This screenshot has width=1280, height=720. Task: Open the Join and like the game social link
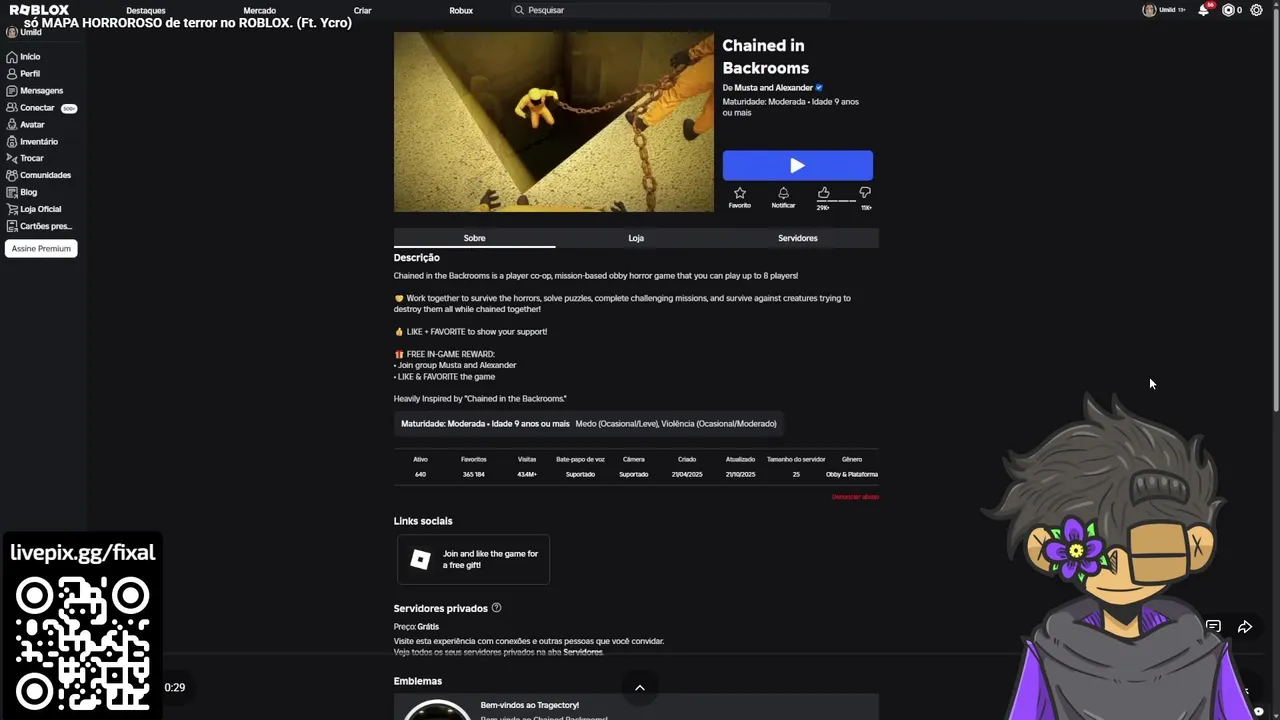tap(473, 560)
